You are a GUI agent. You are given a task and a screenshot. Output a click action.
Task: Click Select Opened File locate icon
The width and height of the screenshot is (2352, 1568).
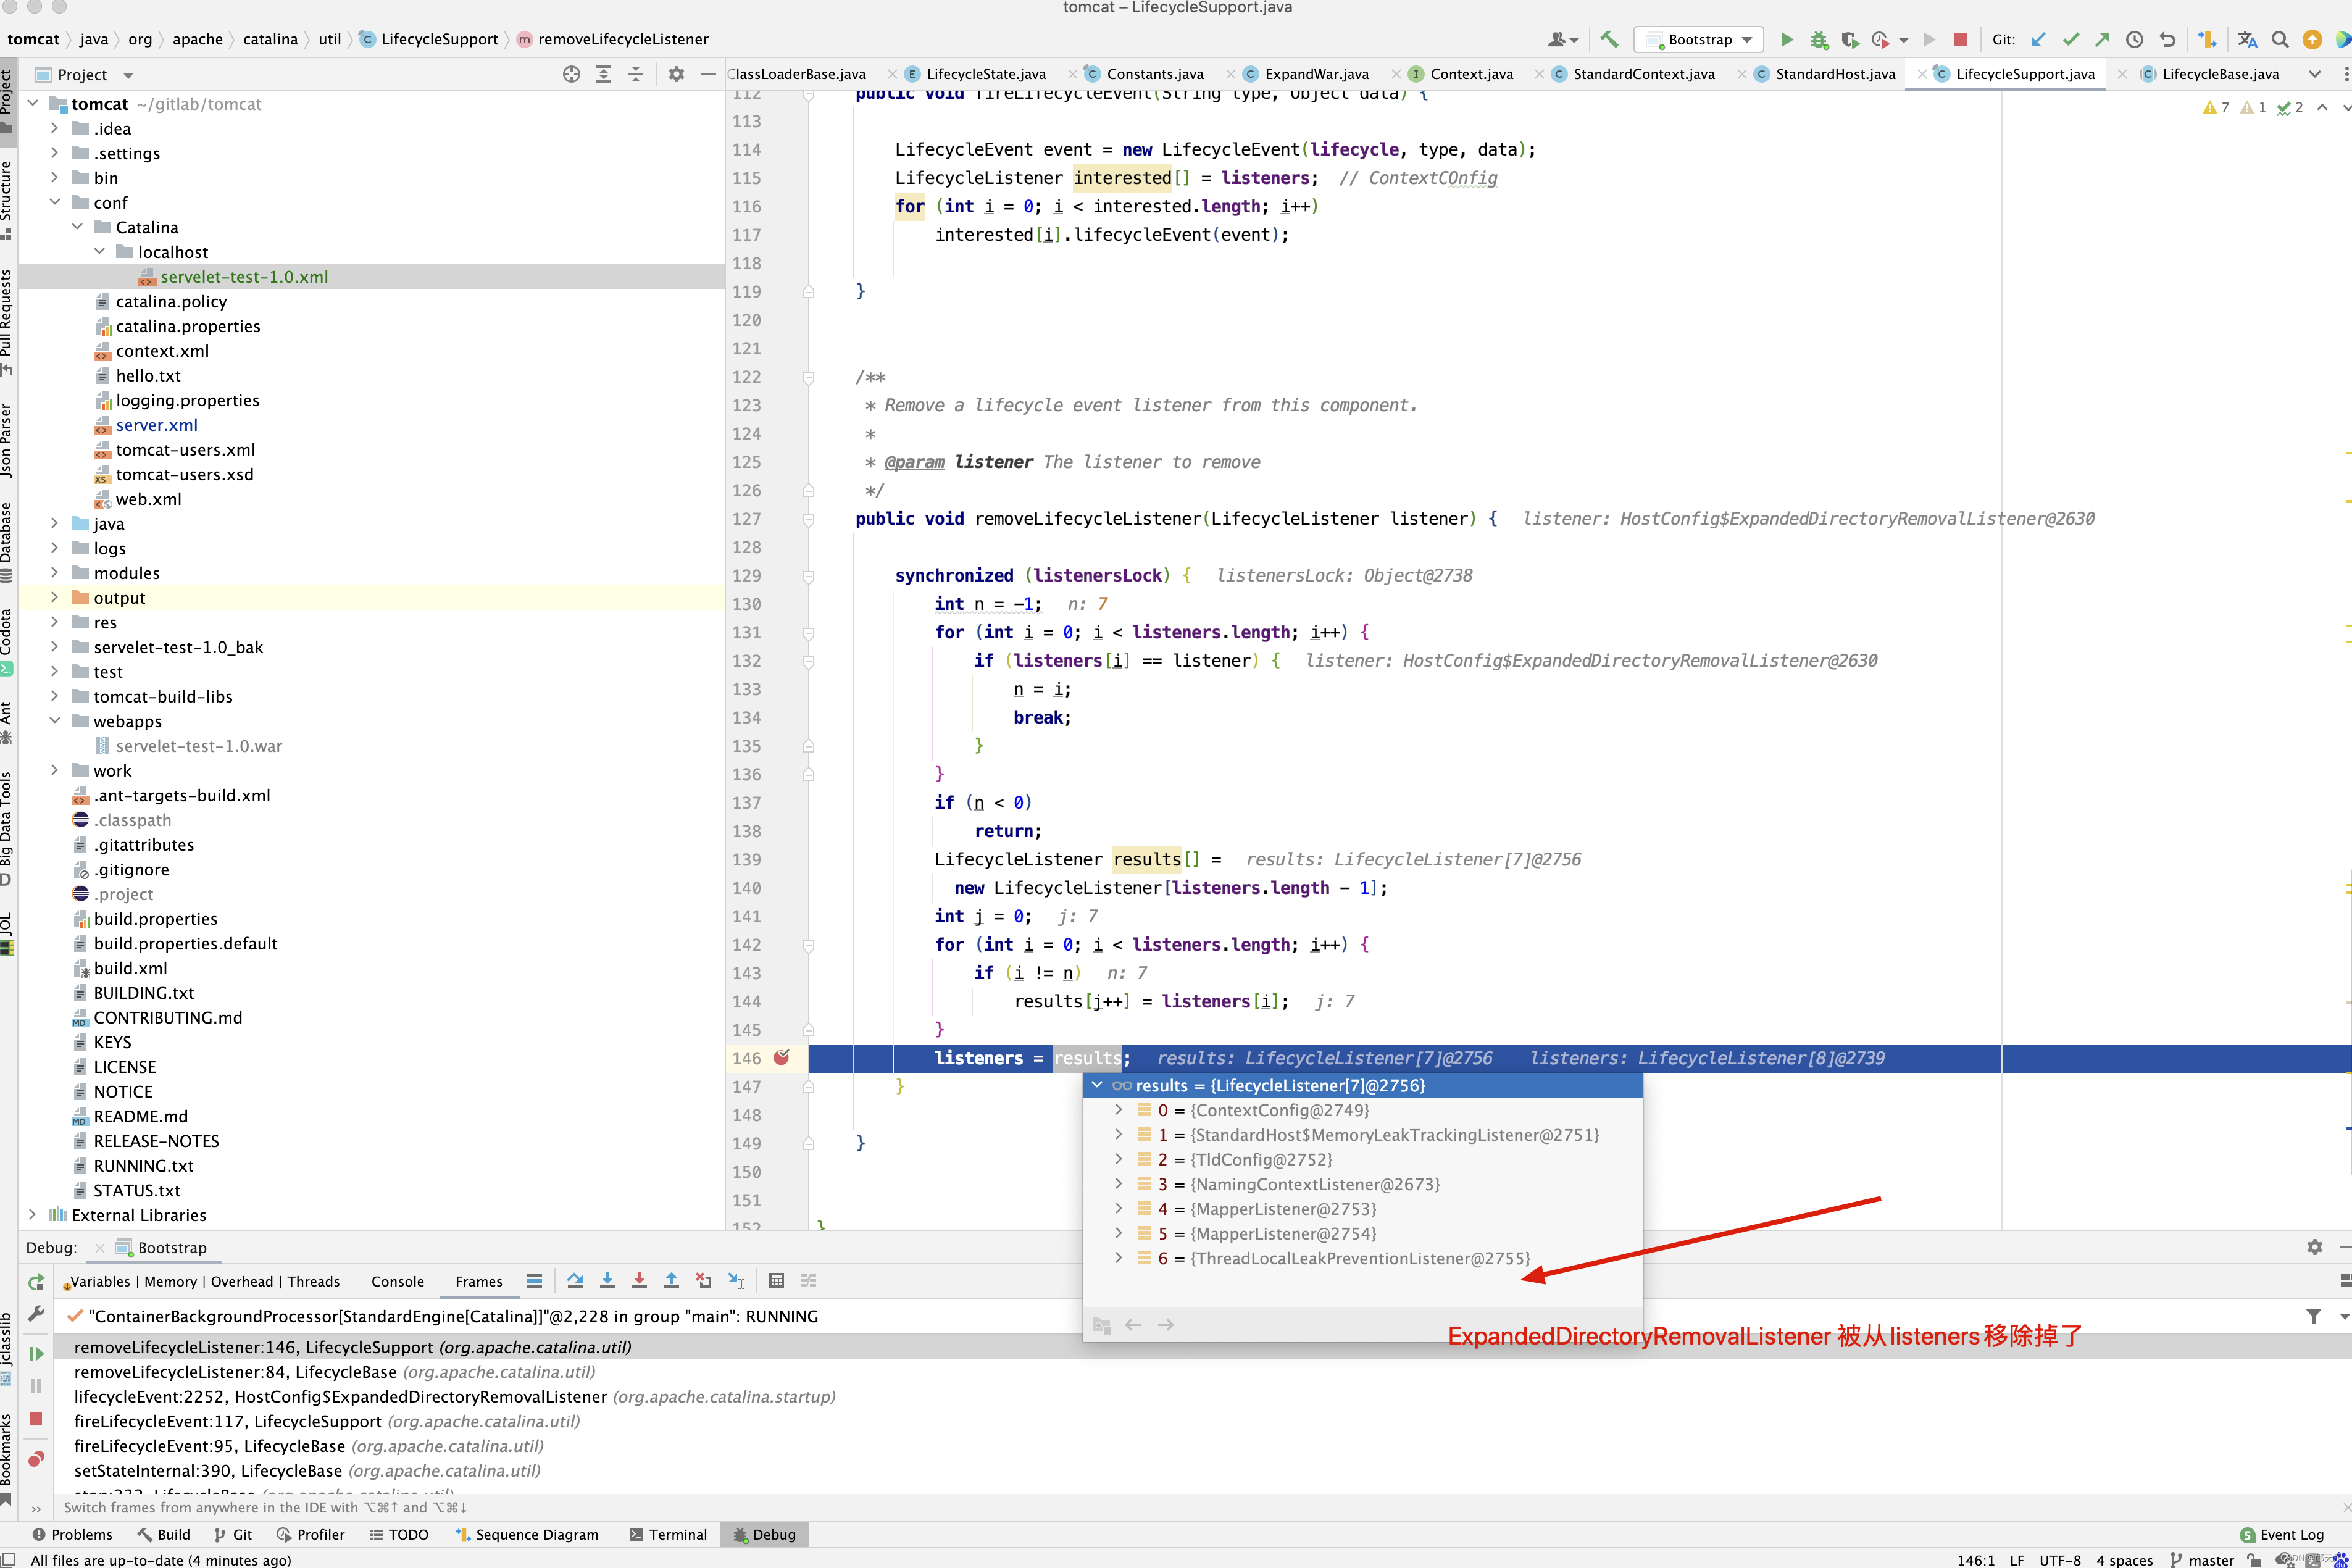pyautogui.click(x=571, y=74)
